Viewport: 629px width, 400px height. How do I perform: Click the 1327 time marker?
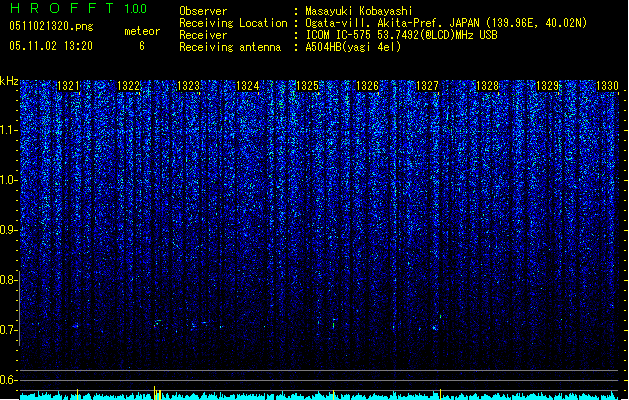428,86
